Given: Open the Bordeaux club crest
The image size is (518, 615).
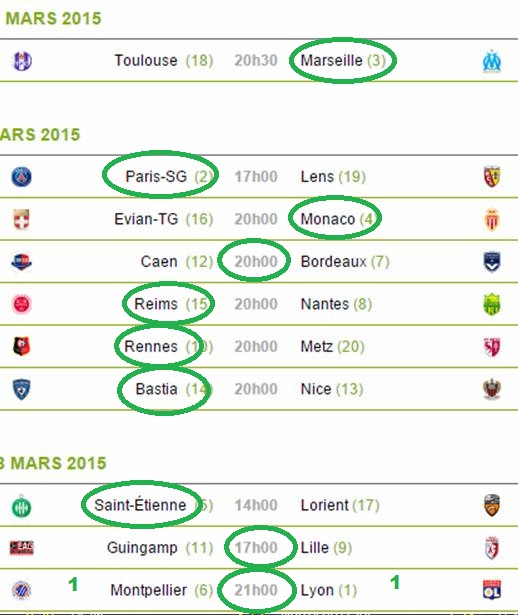Looking at the screenshot, I should coord(492,262).
